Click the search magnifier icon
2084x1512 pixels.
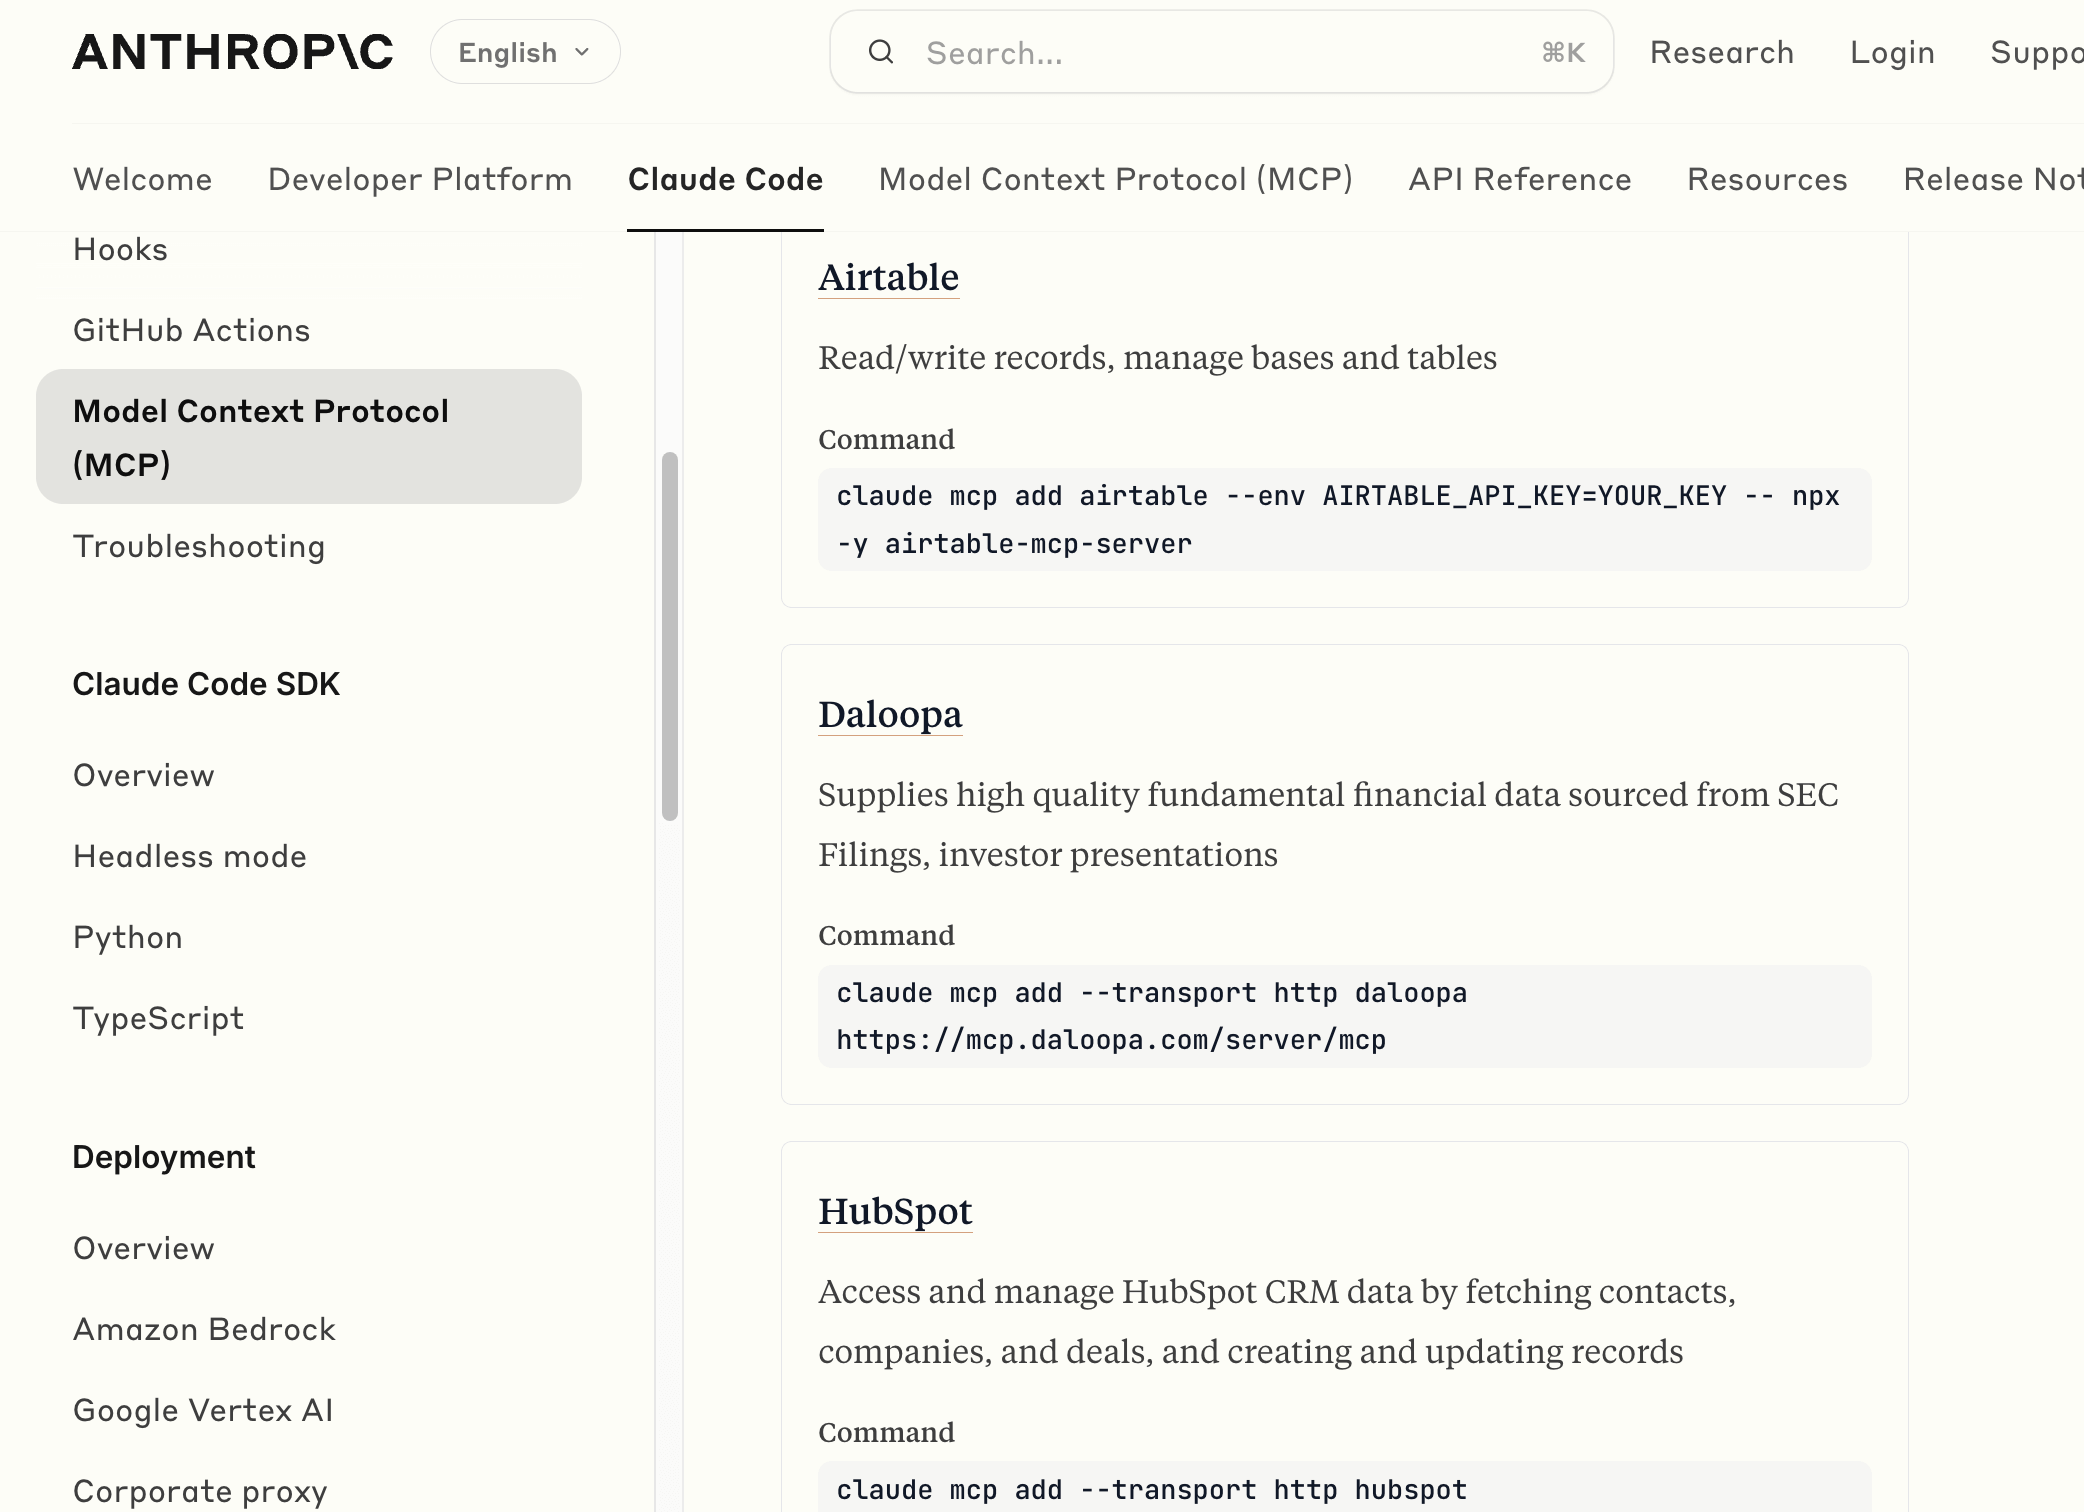[x=881, y=52]
